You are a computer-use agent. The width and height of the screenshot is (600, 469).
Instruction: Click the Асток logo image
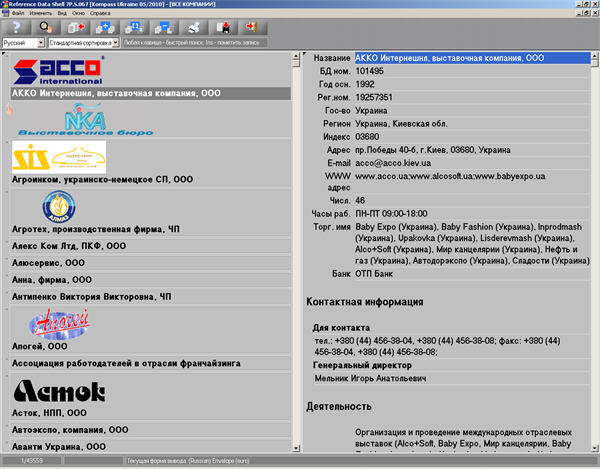pyautogui.click(x=59, y=391)
